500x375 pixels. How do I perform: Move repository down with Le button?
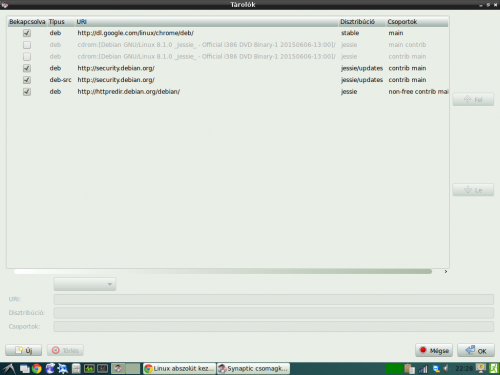pos(473,190)
